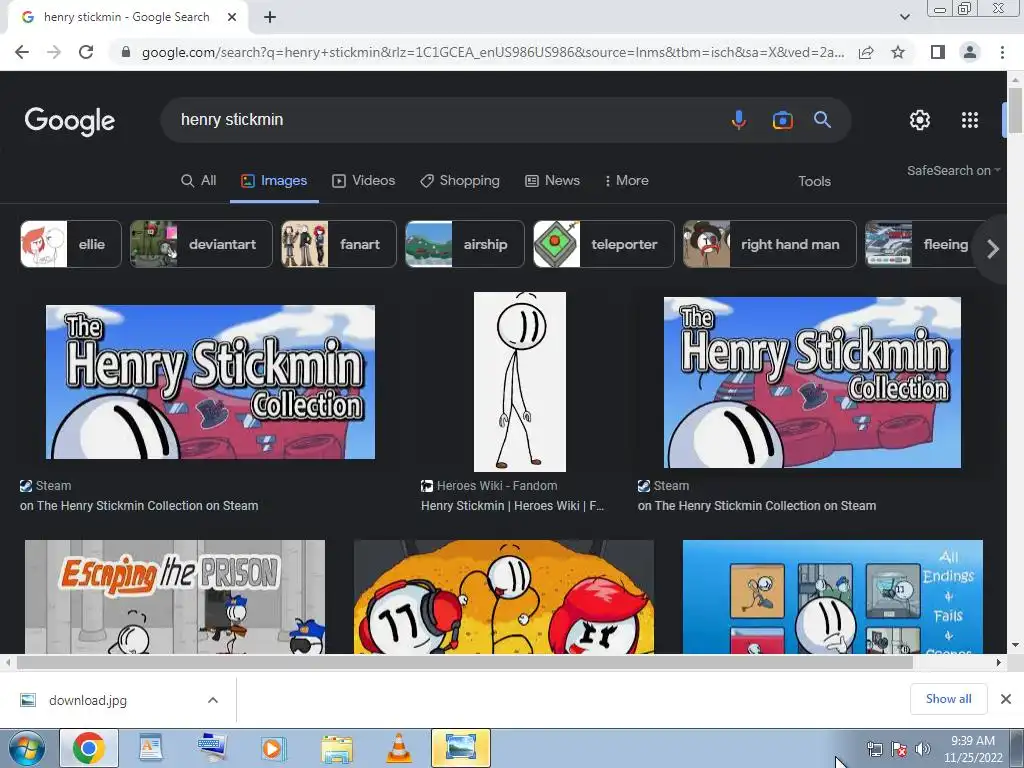Open Windows Media Player from taskbar
The image size is (1024, 768).
pyautogui.click(x=273, y=748)
